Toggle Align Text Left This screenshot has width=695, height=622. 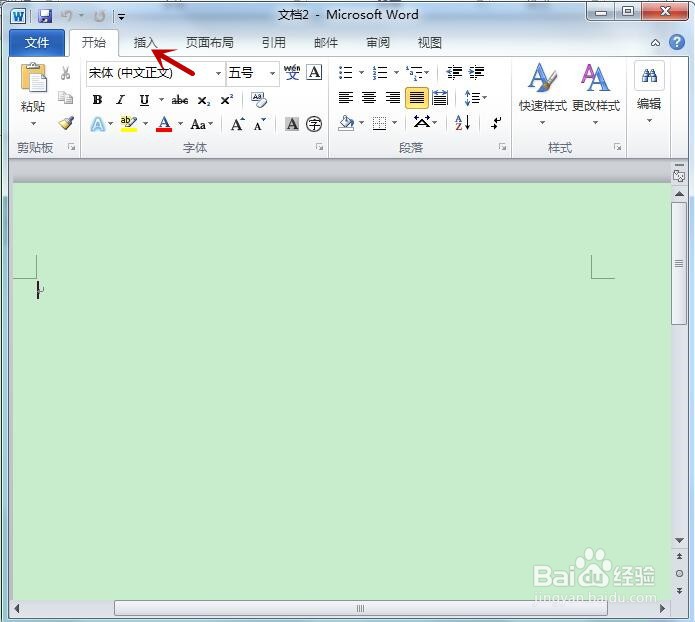[x=346, y=98]
